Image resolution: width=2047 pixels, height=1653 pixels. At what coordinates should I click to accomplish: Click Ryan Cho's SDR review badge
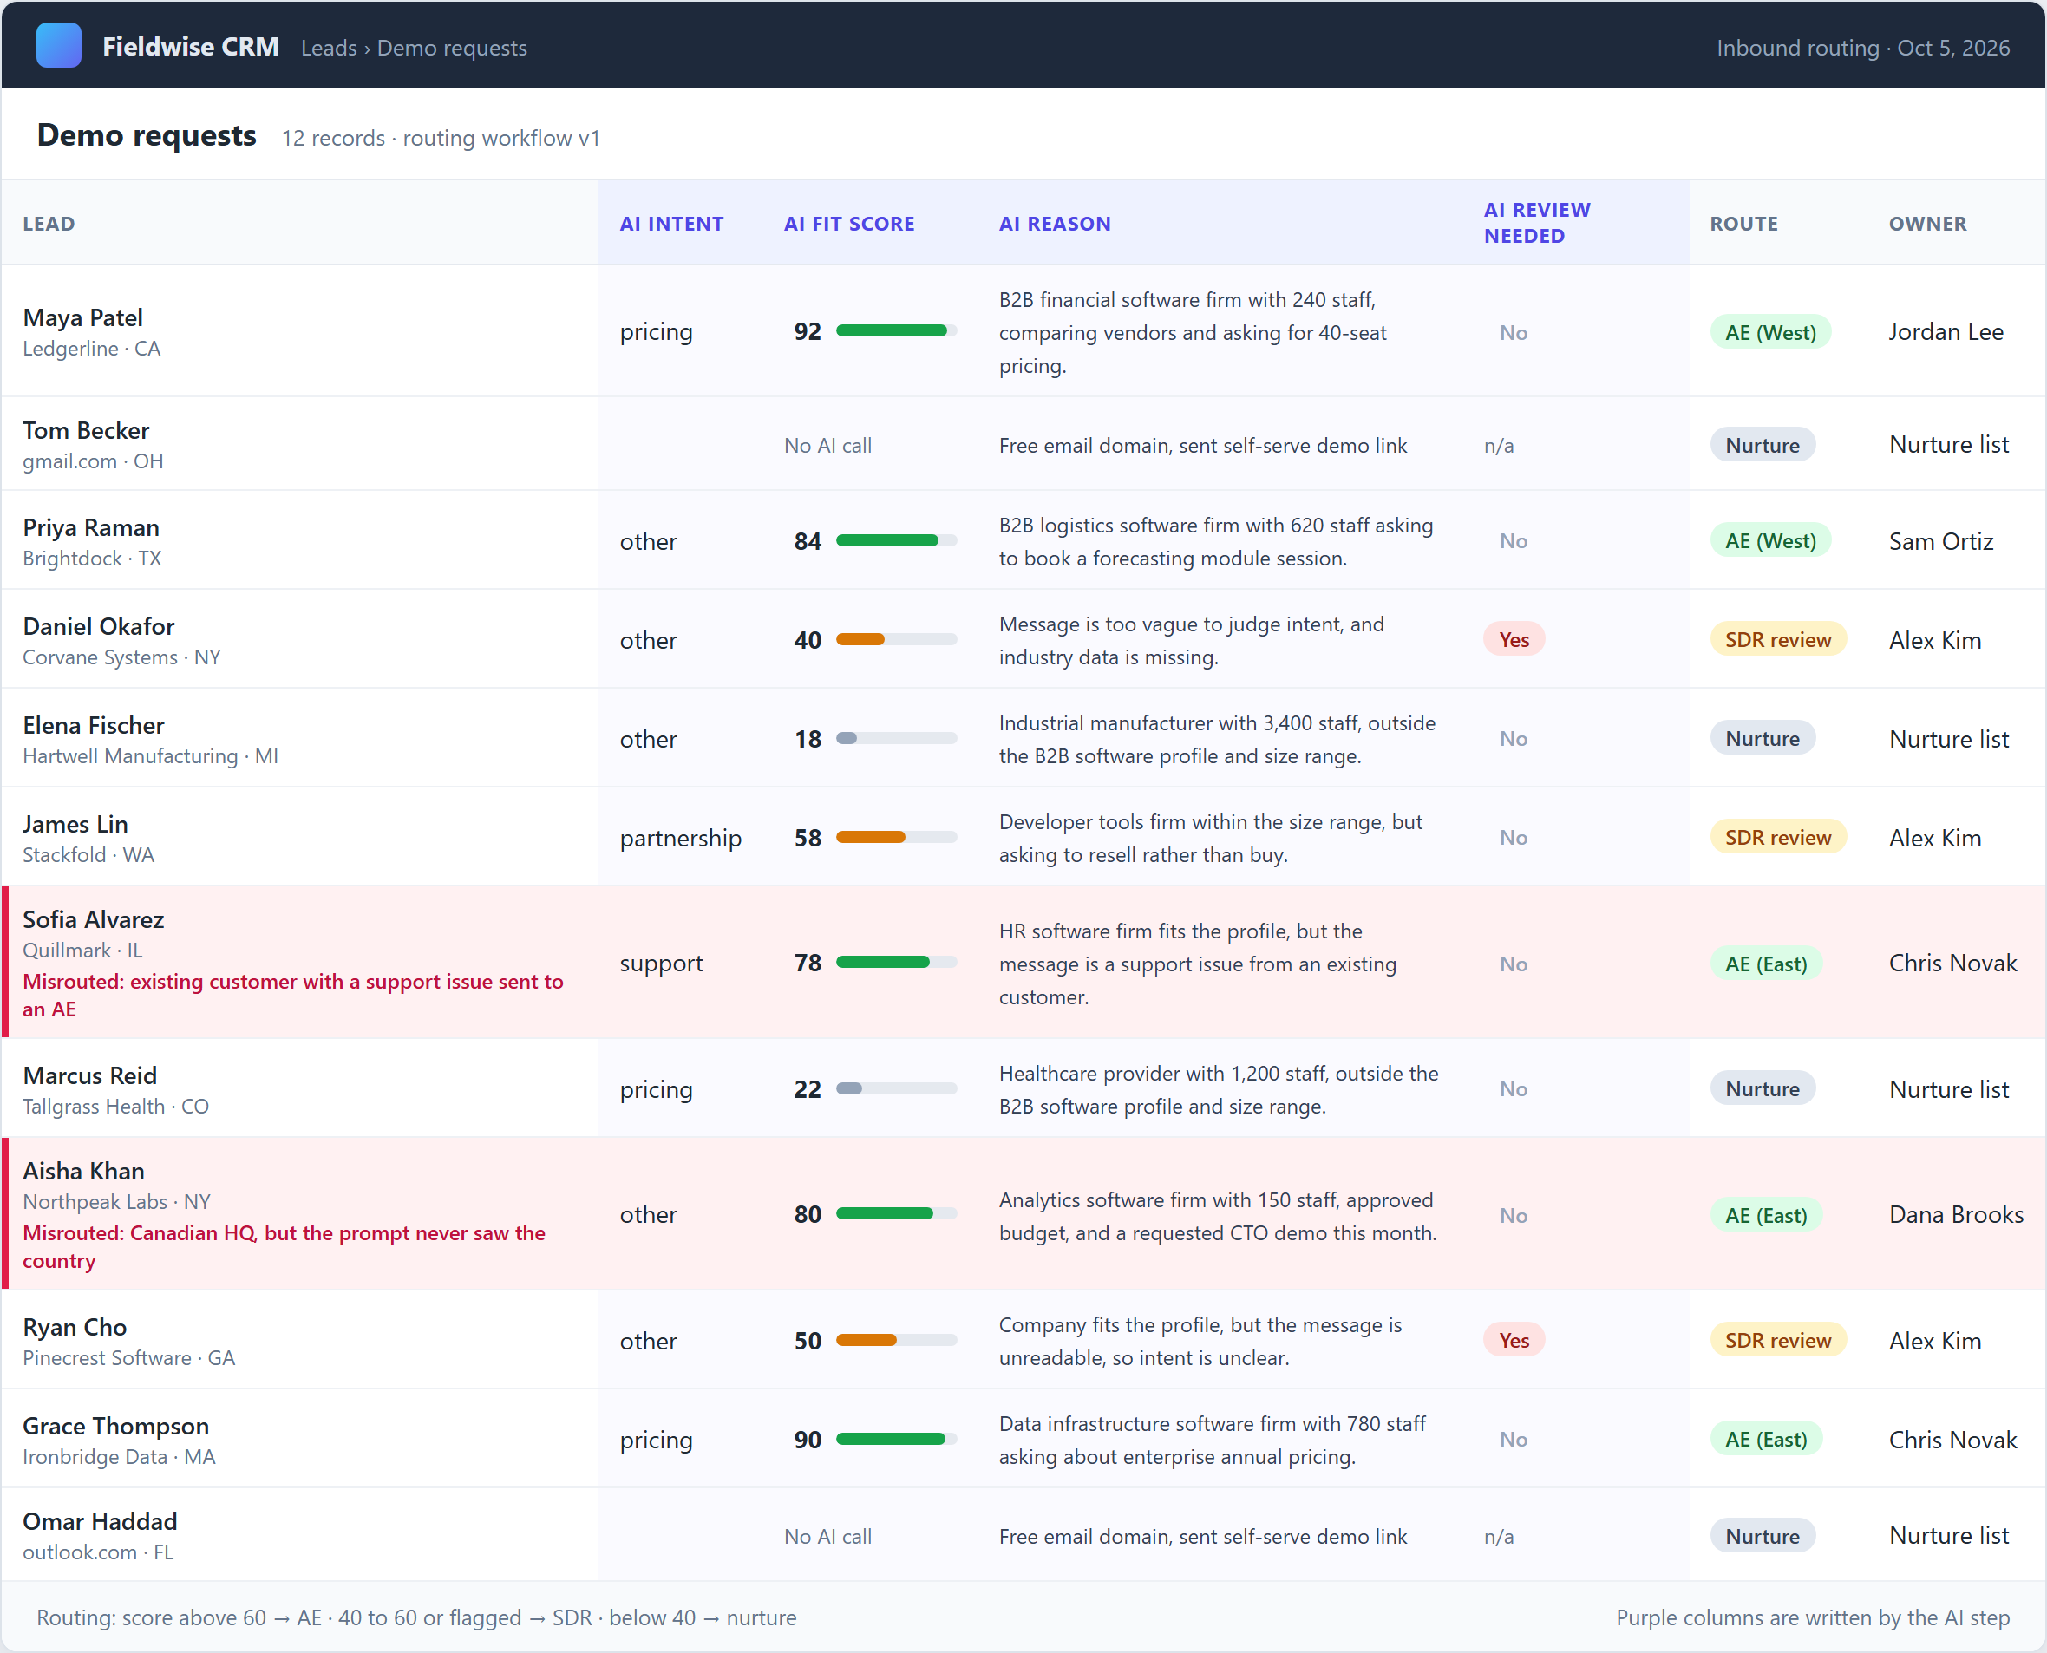tap(1777, 1340)
